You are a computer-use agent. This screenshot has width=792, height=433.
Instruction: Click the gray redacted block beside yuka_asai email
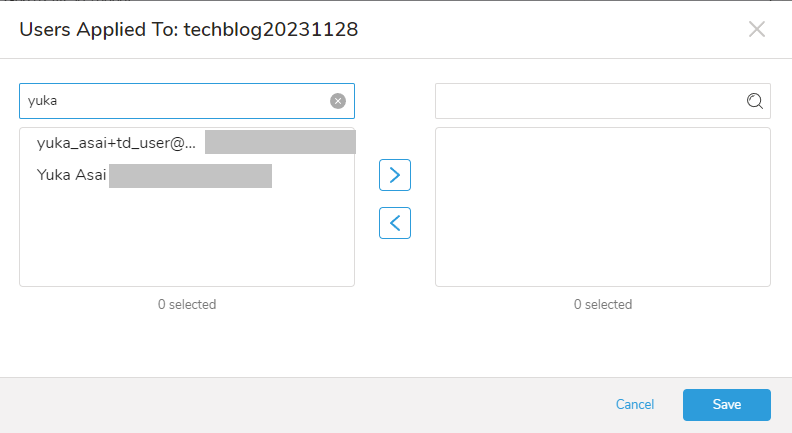(280, 142)
